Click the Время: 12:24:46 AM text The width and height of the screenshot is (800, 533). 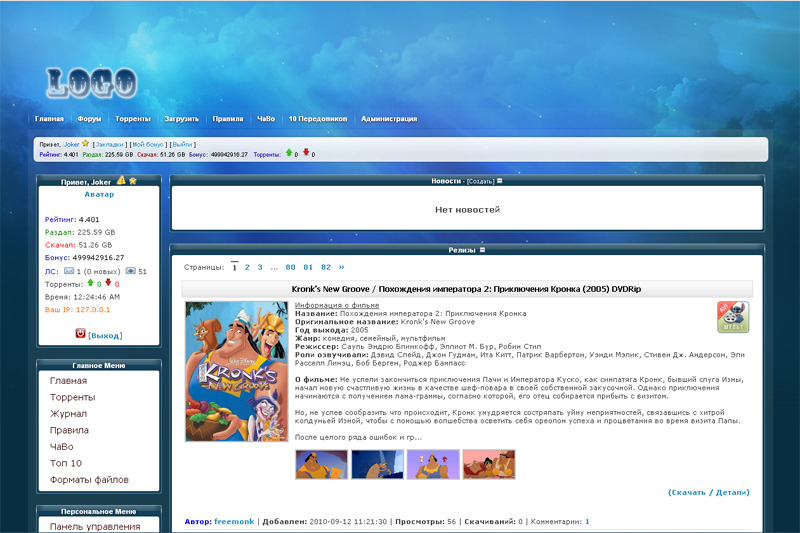click(83, 297)
